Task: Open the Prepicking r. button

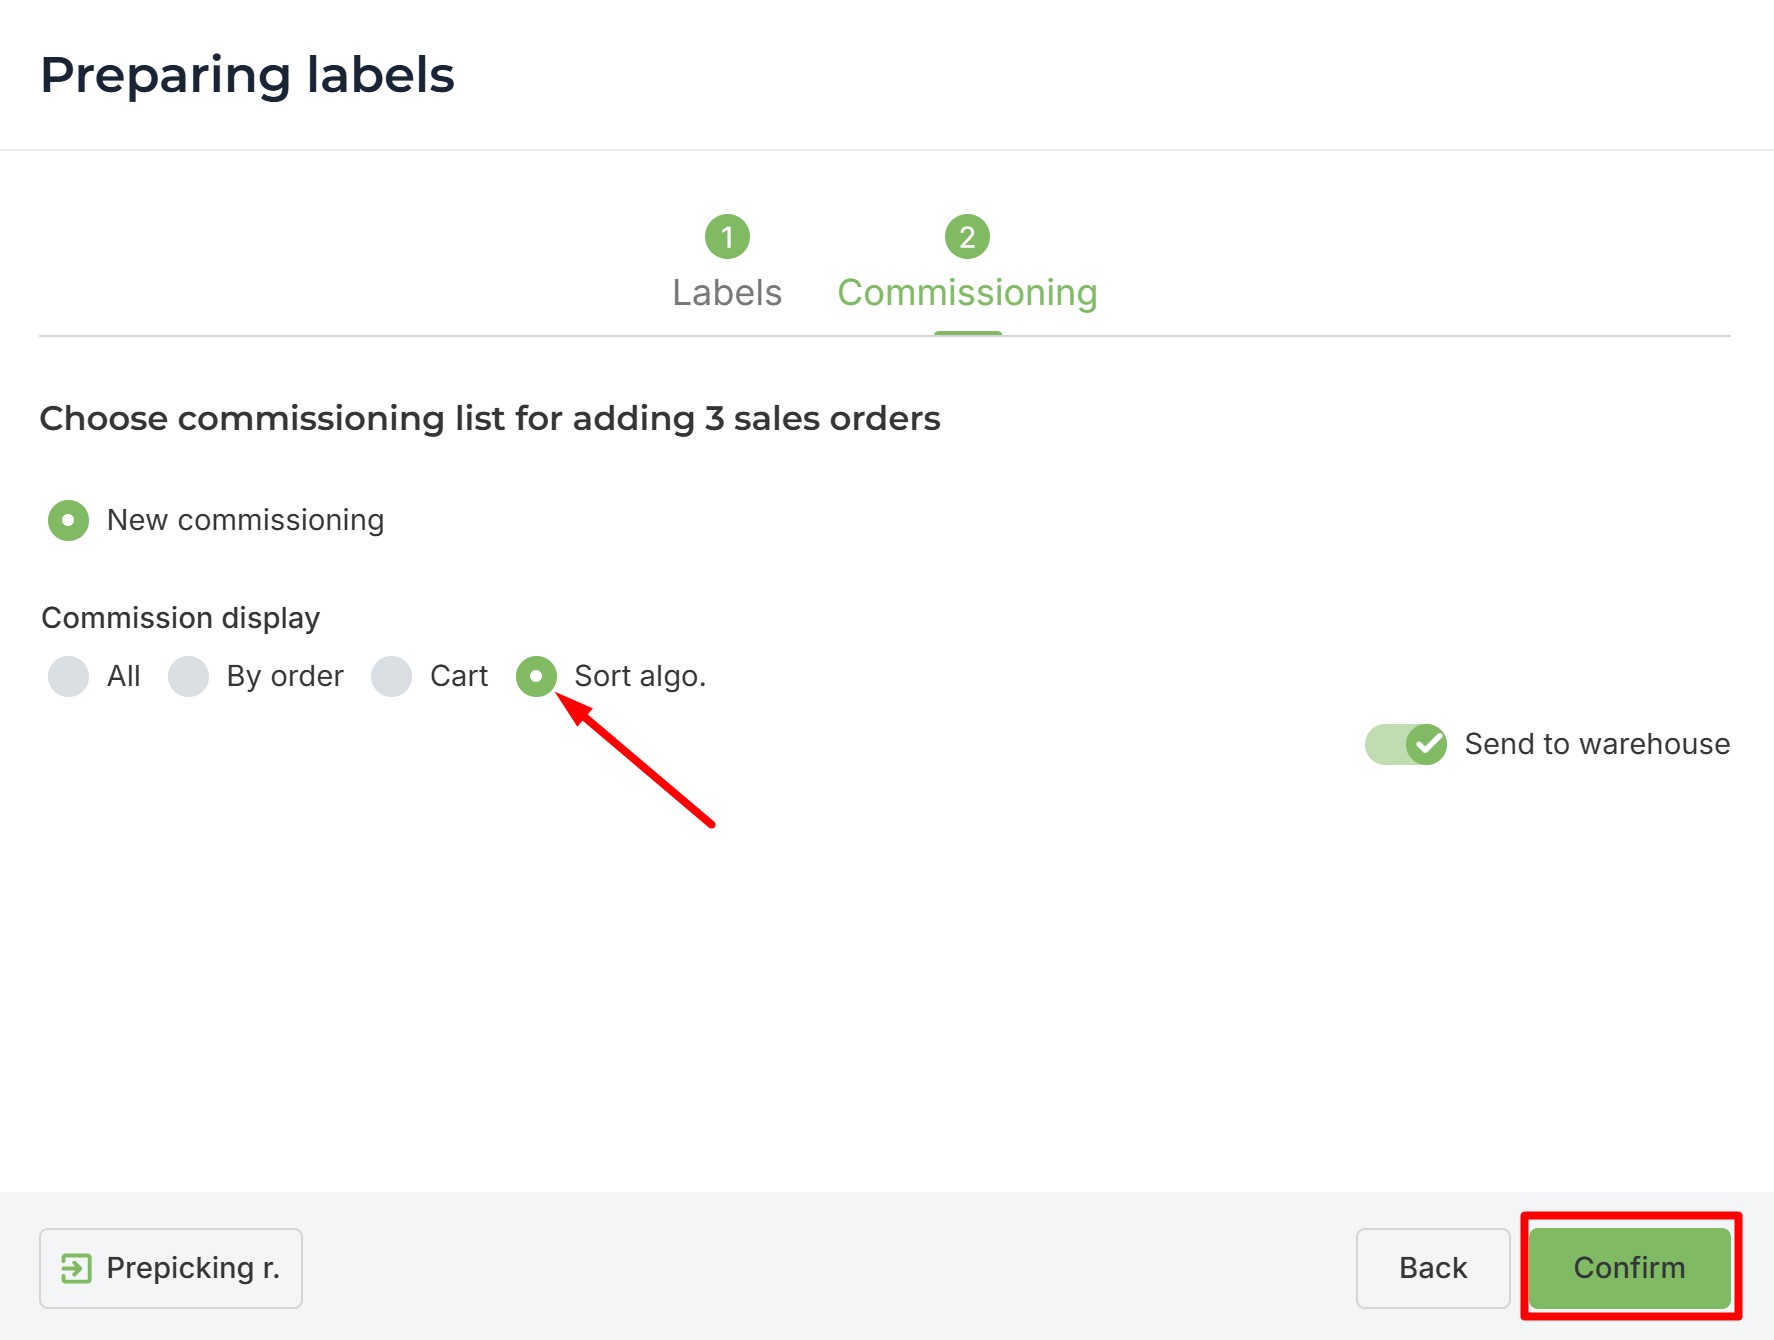Action: (171, 1268)
